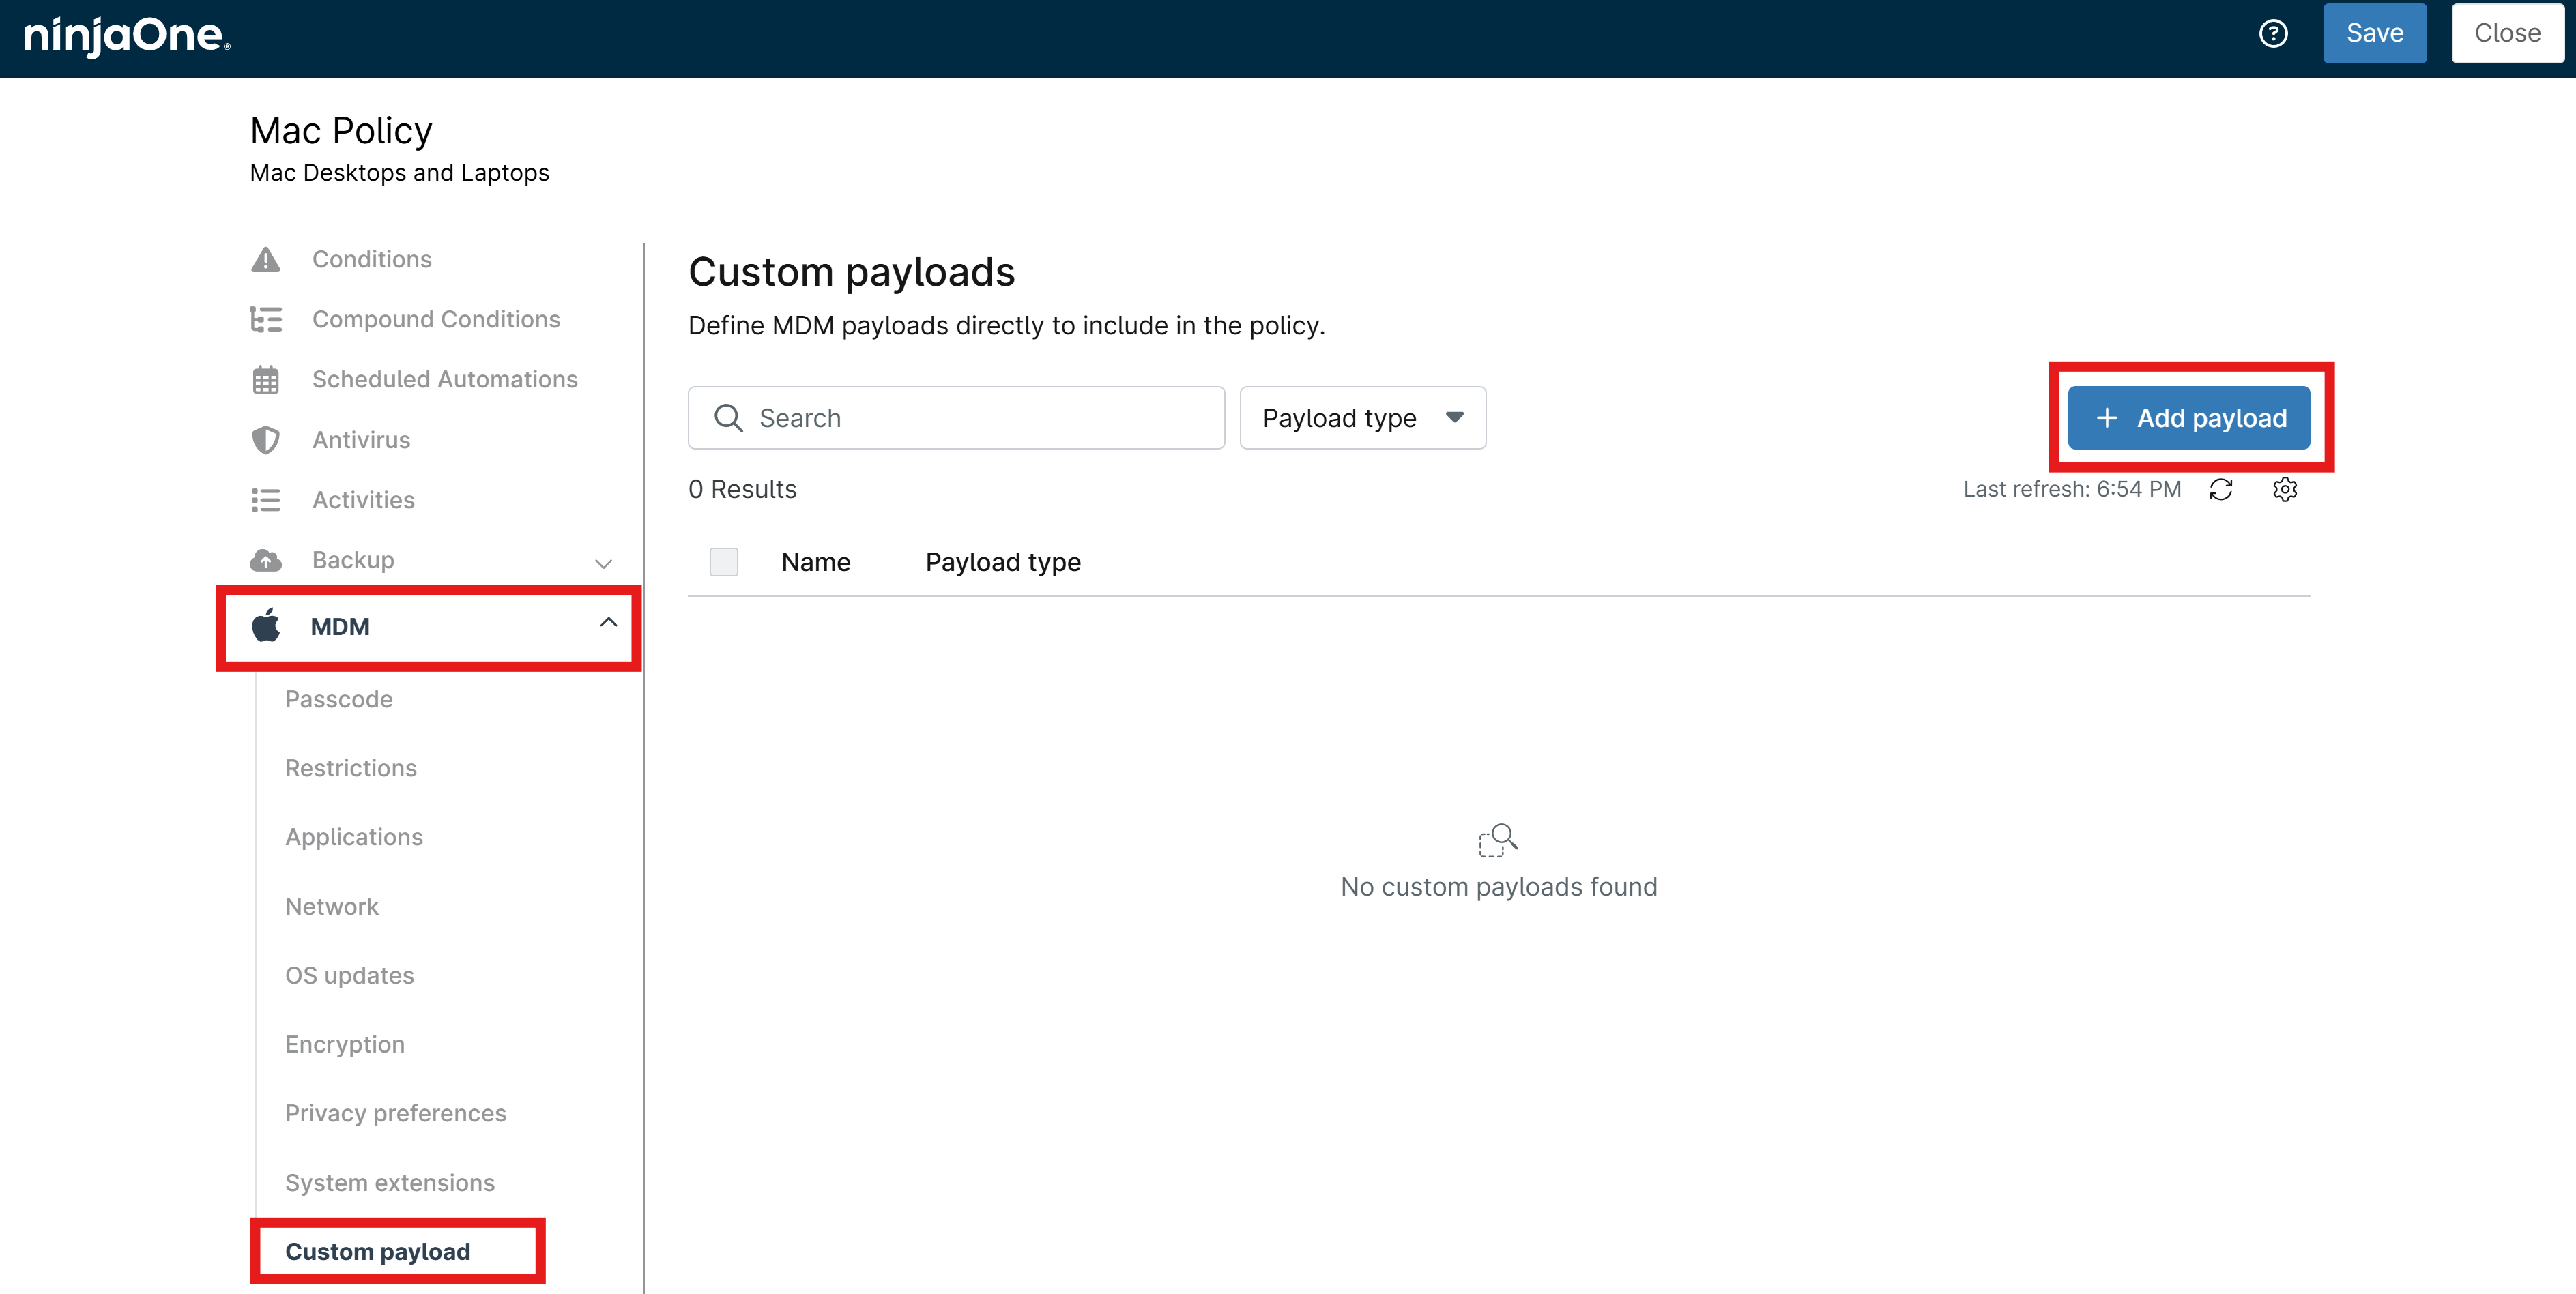Image resolution: width=2576 pixels, height=1294 pixels.
Task: Open Activities in the sidebar
Action: pos(363,500)
